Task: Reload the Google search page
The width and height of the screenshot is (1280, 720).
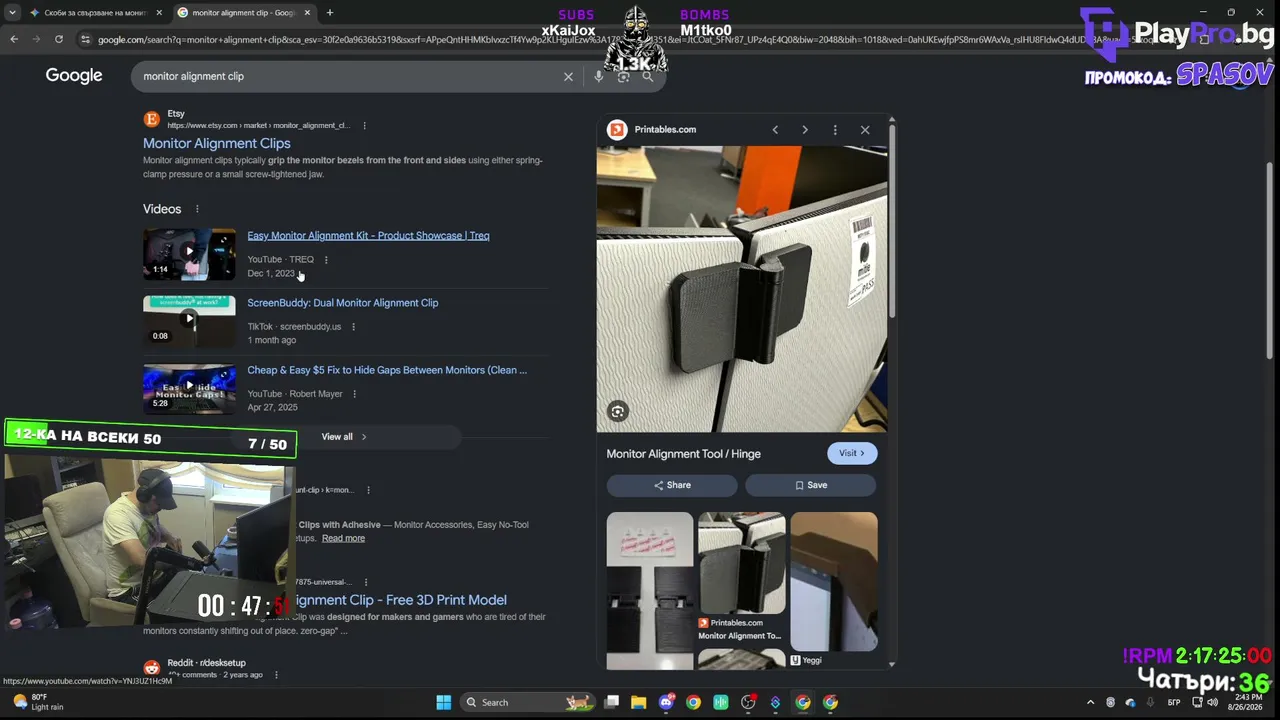Action: (x=59, y=39)
